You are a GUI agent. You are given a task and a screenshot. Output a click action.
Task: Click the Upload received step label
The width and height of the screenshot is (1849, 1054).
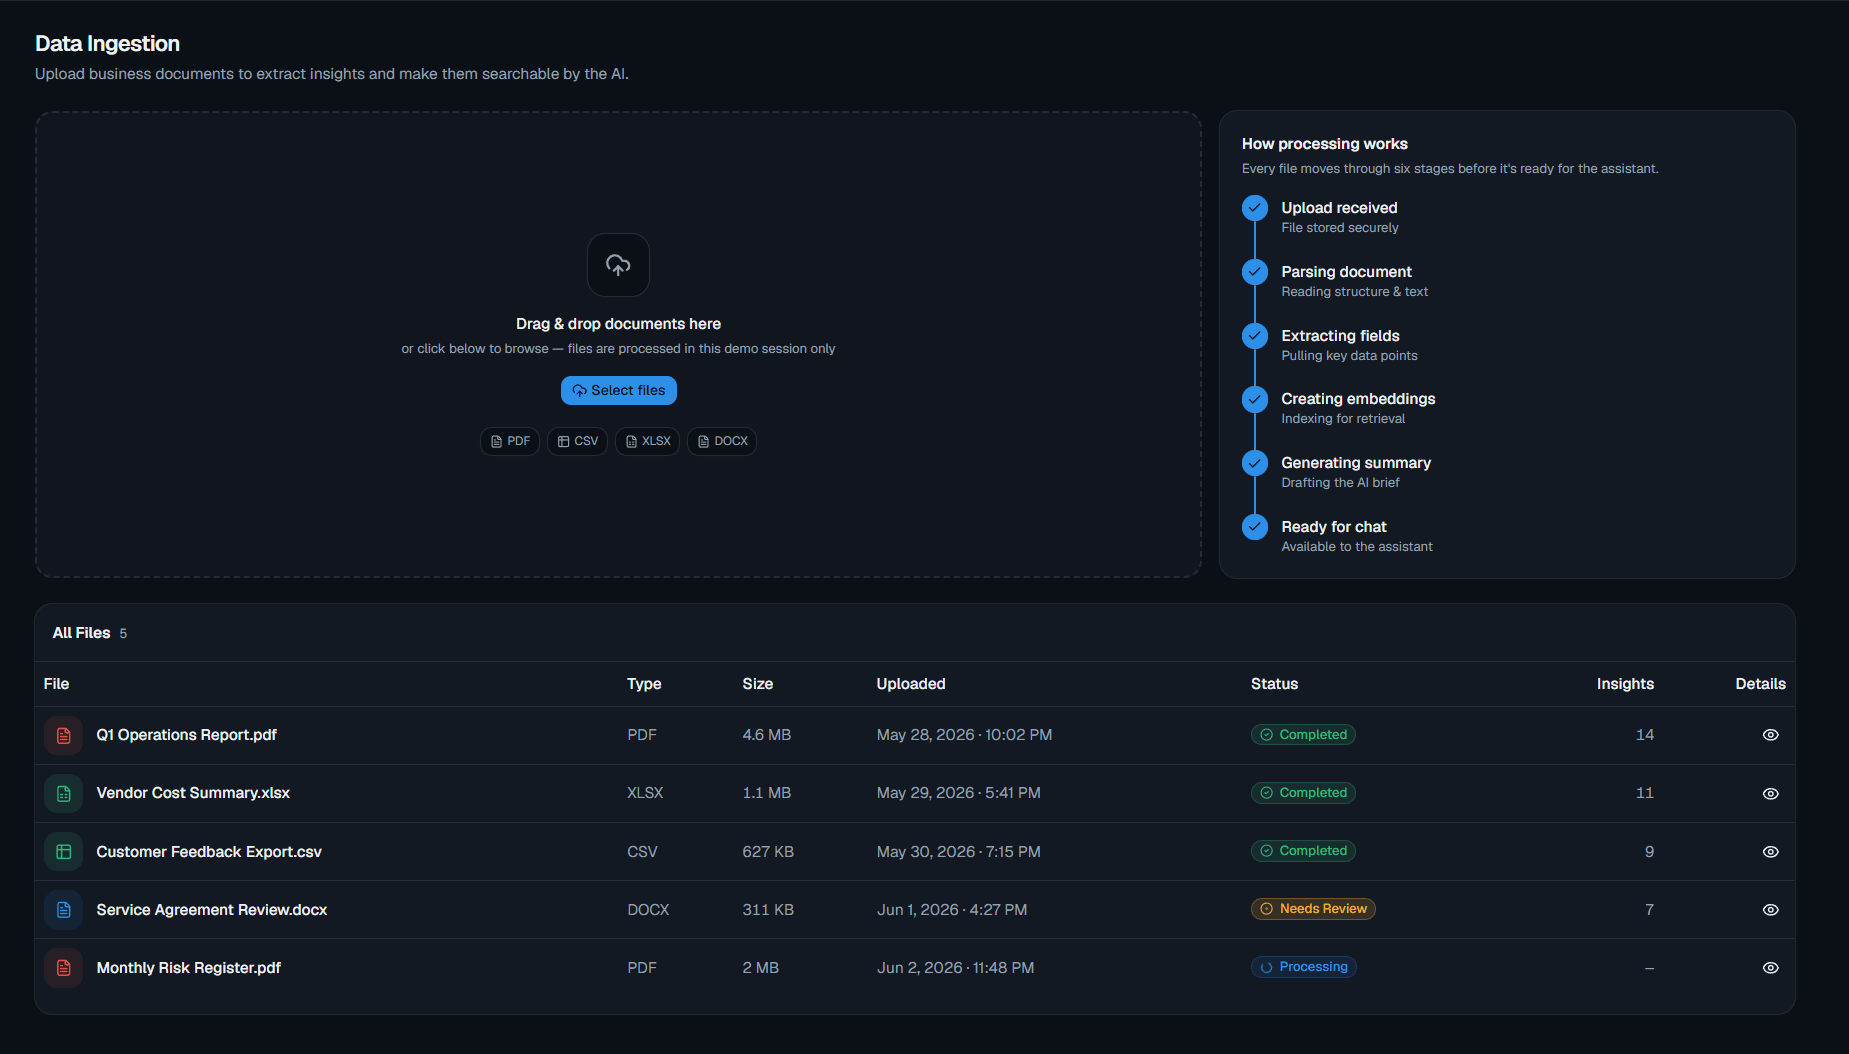pos(1339,208)
